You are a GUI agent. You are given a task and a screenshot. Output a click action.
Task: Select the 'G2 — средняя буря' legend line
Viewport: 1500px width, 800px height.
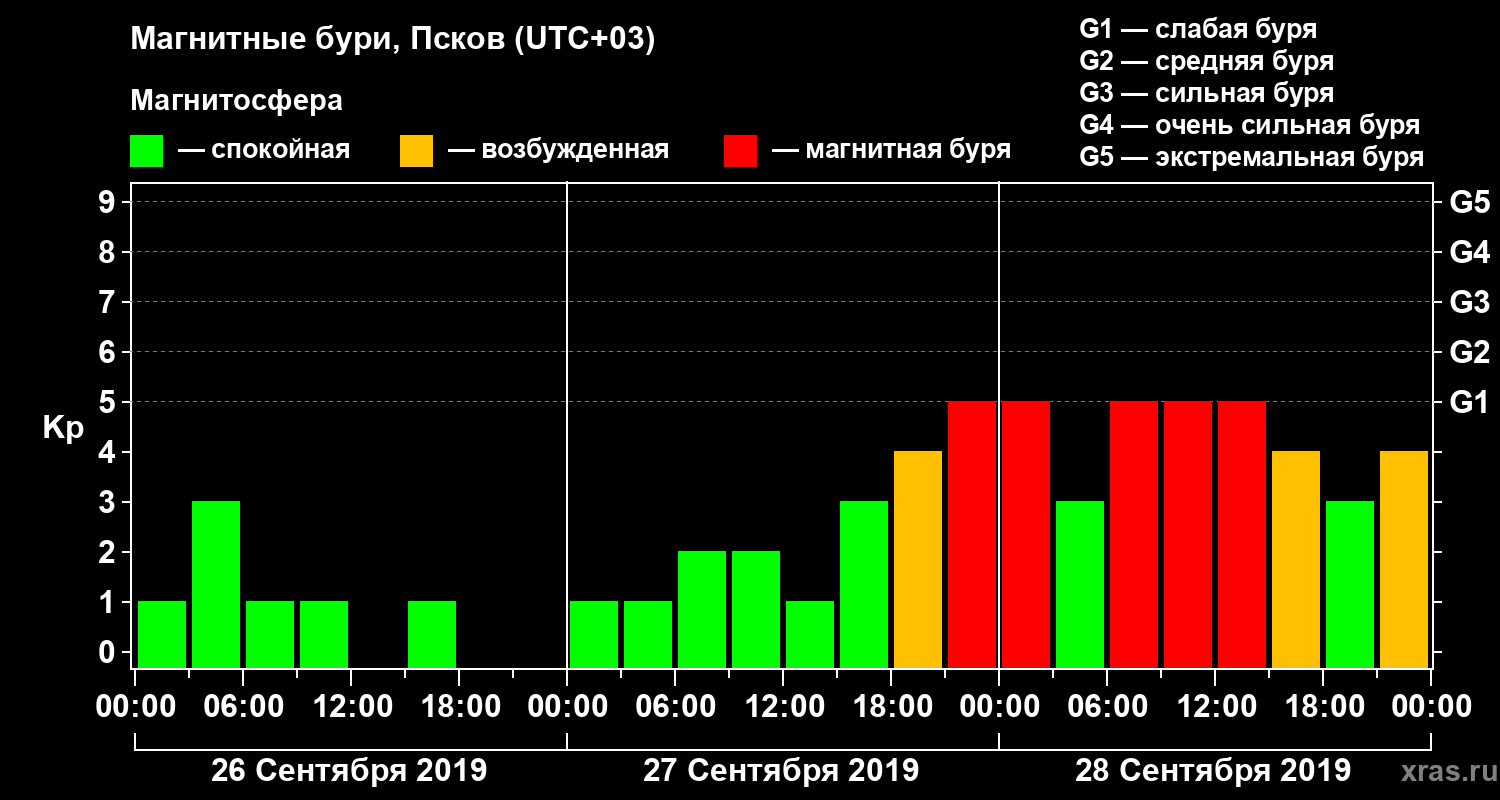[x=1206, y=61]
